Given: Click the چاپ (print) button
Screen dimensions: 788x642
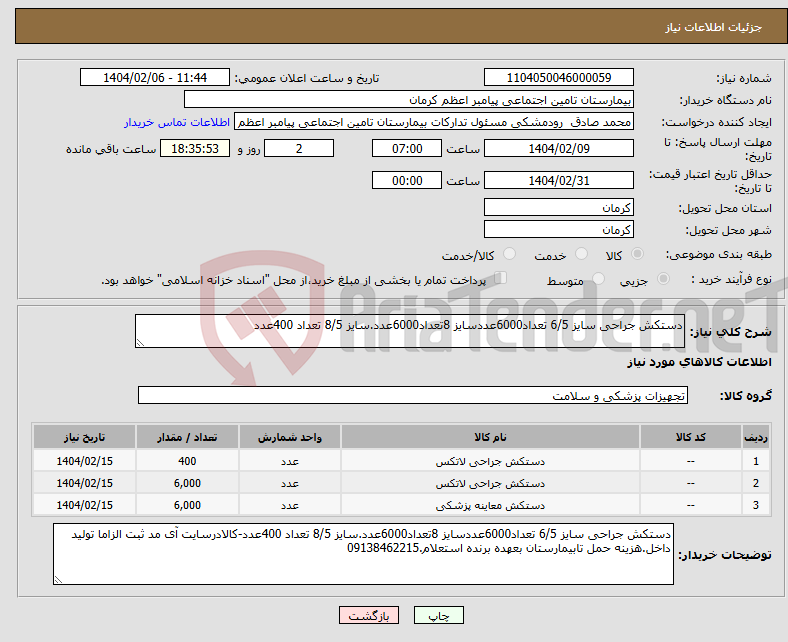Looking at the screenshot, I should pos(438,615).
